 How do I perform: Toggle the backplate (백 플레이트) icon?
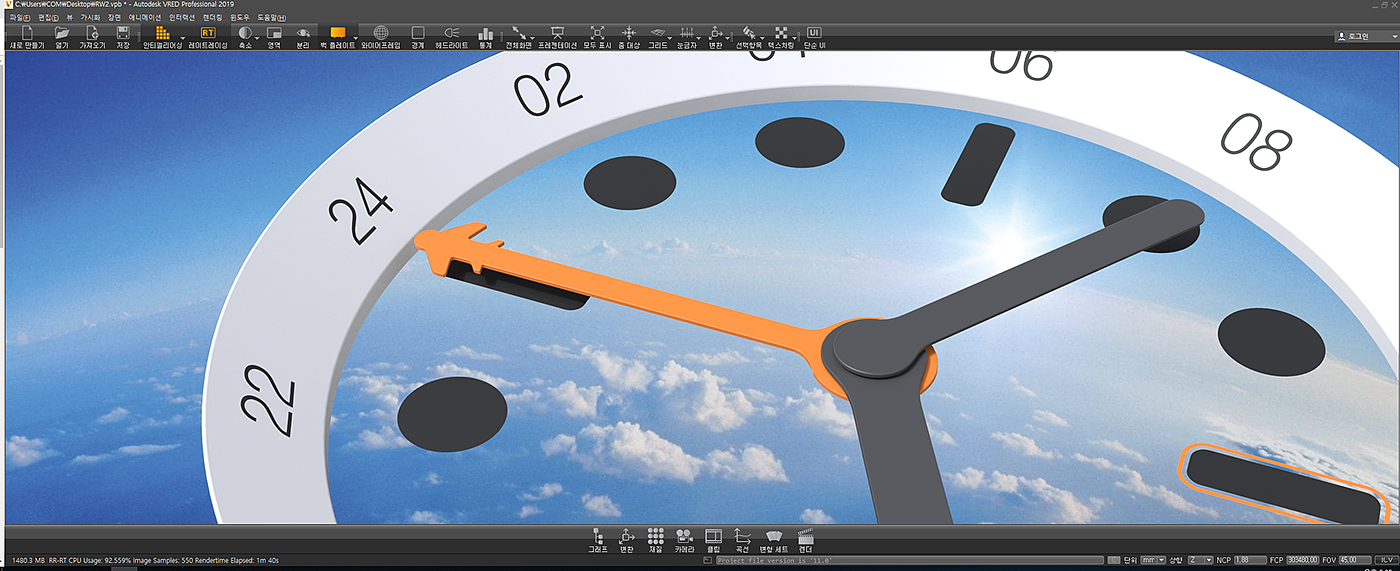[337, 33]
